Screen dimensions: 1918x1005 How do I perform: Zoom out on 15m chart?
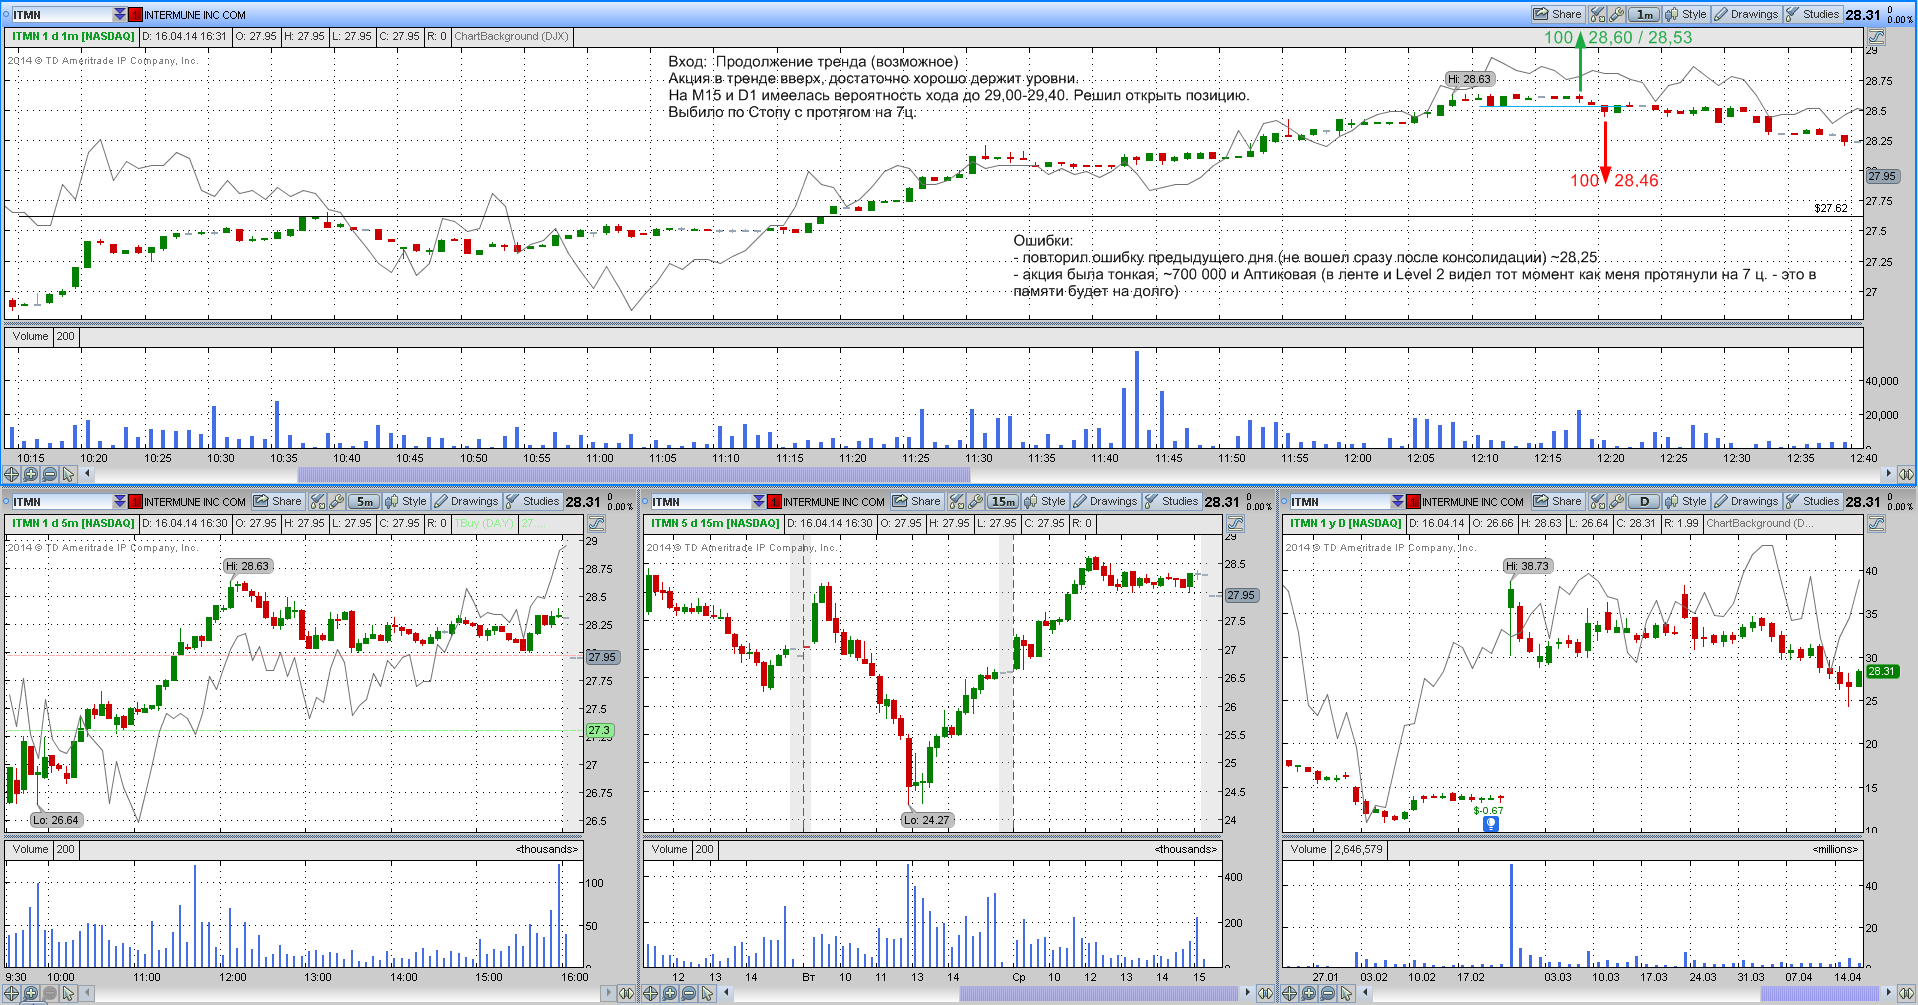(688, 993)
